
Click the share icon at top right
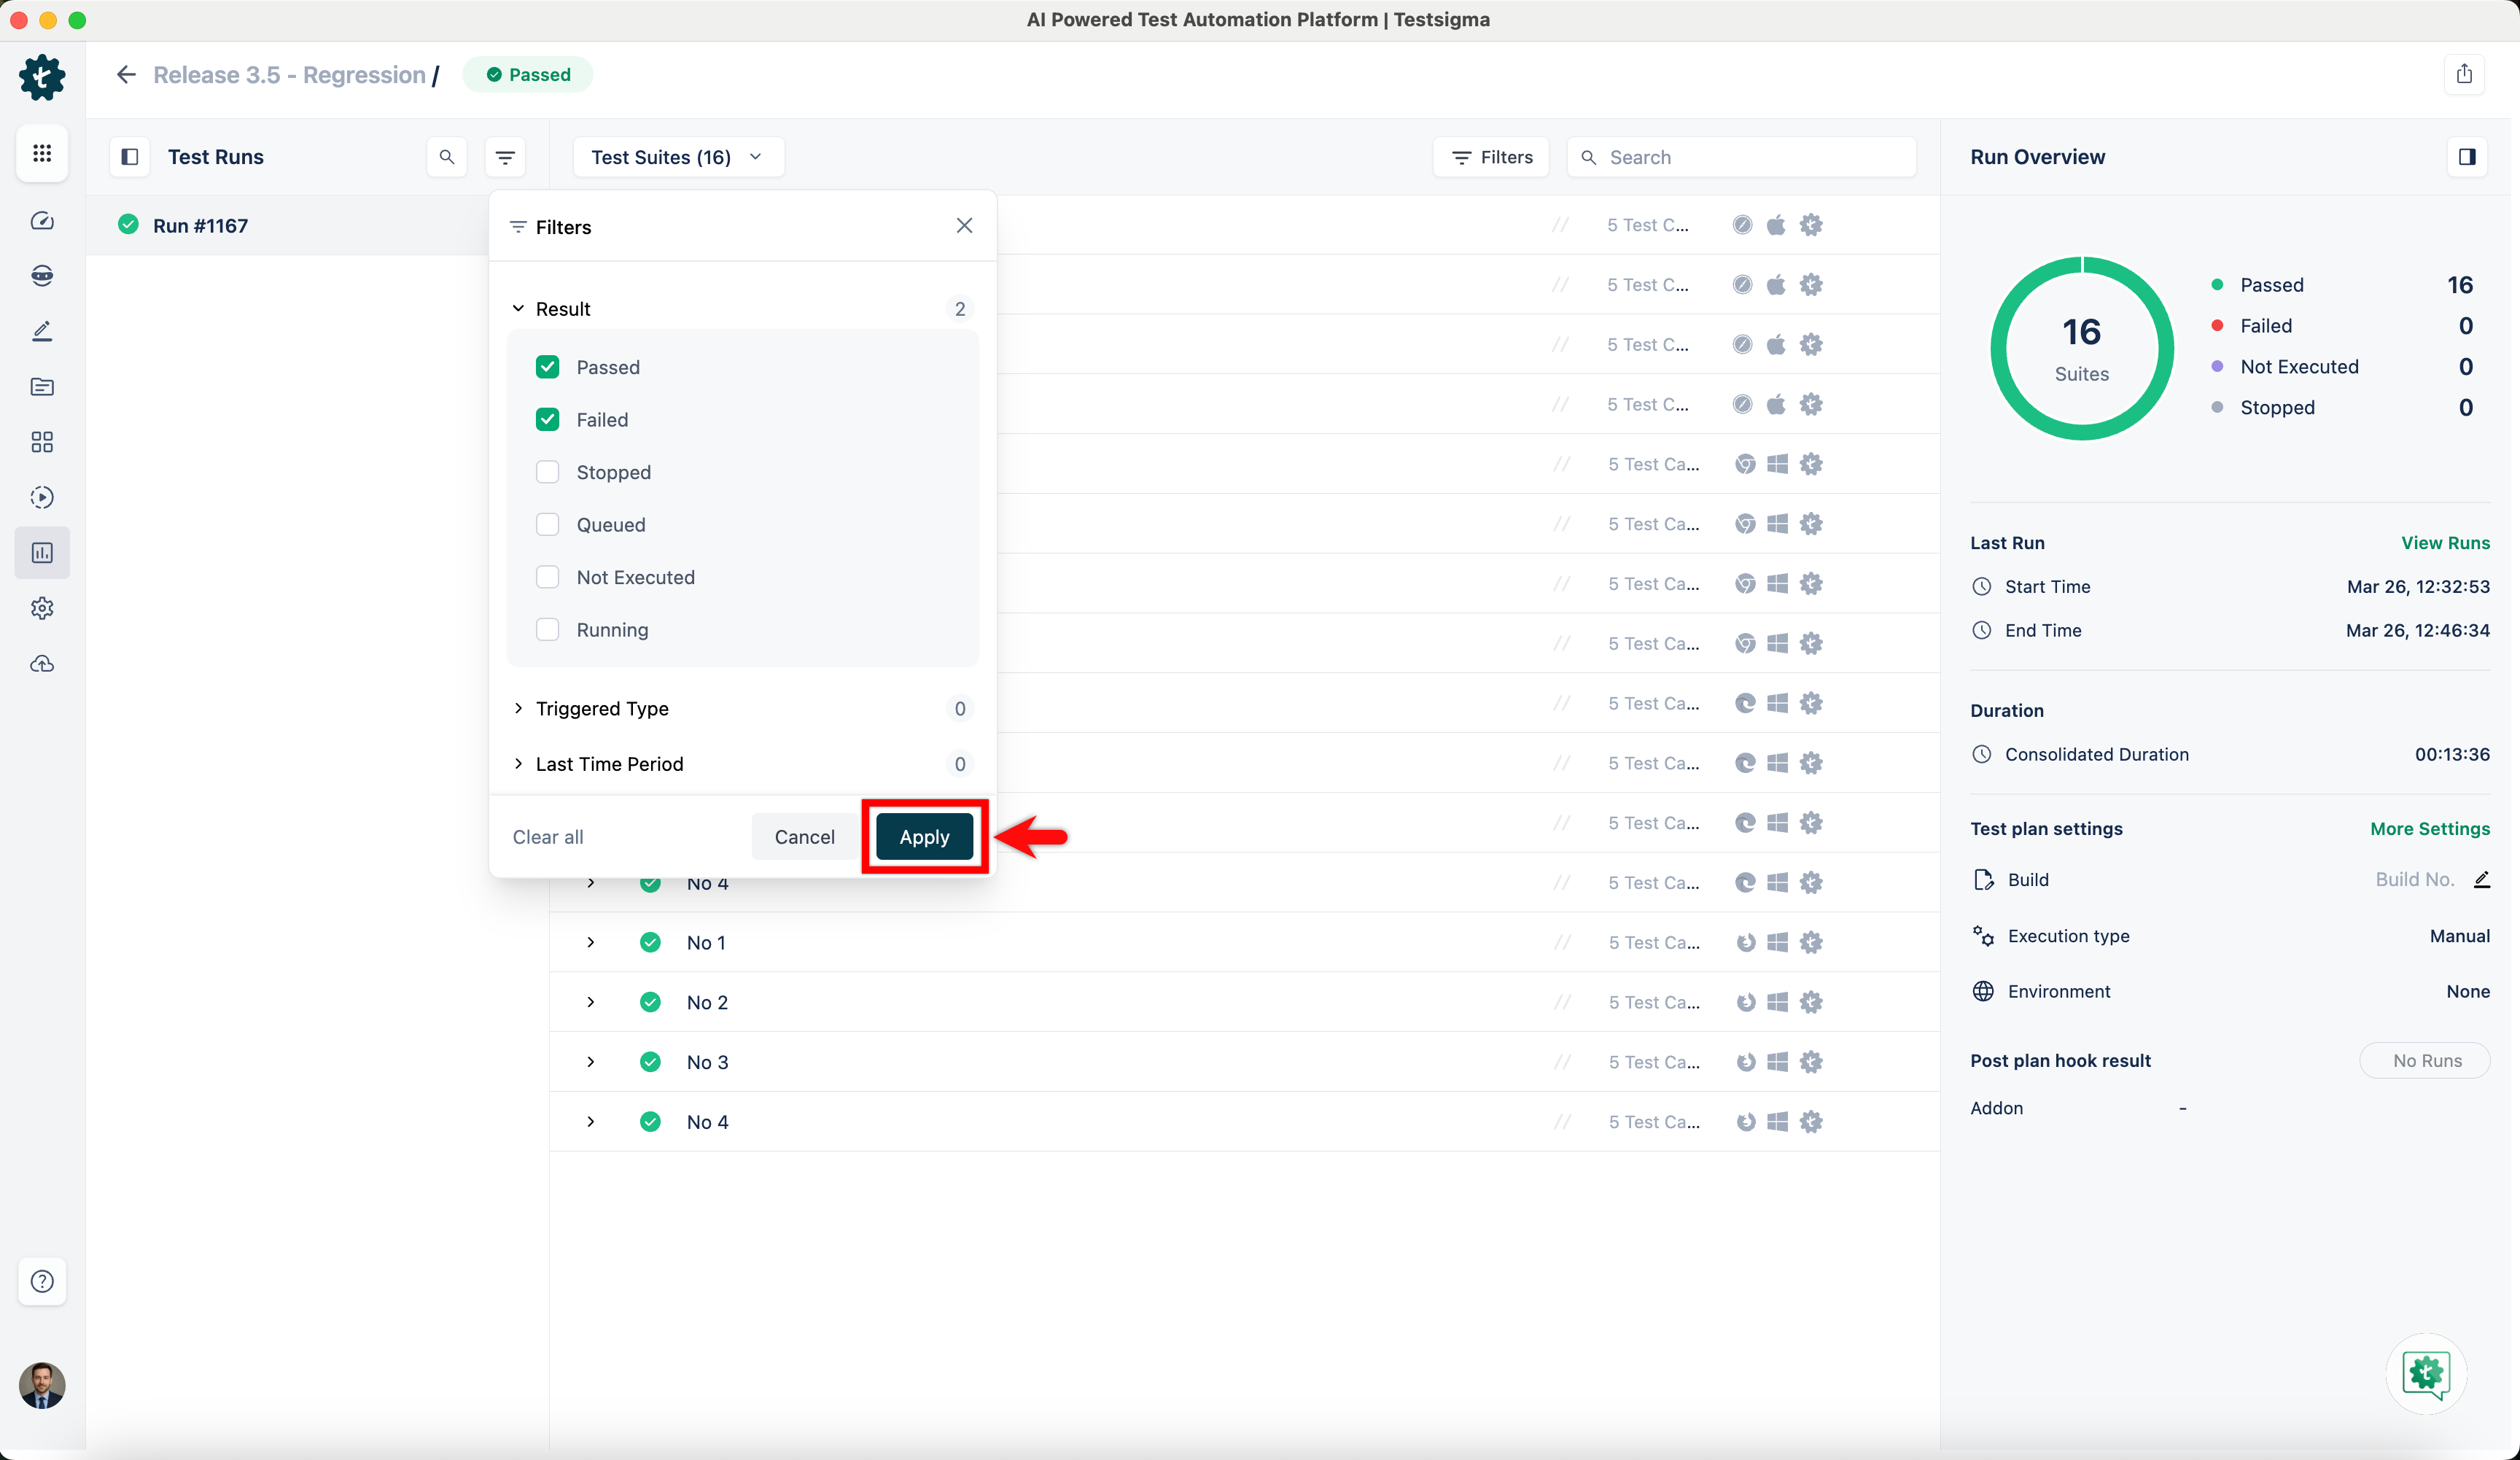(x=2464, y=74)
